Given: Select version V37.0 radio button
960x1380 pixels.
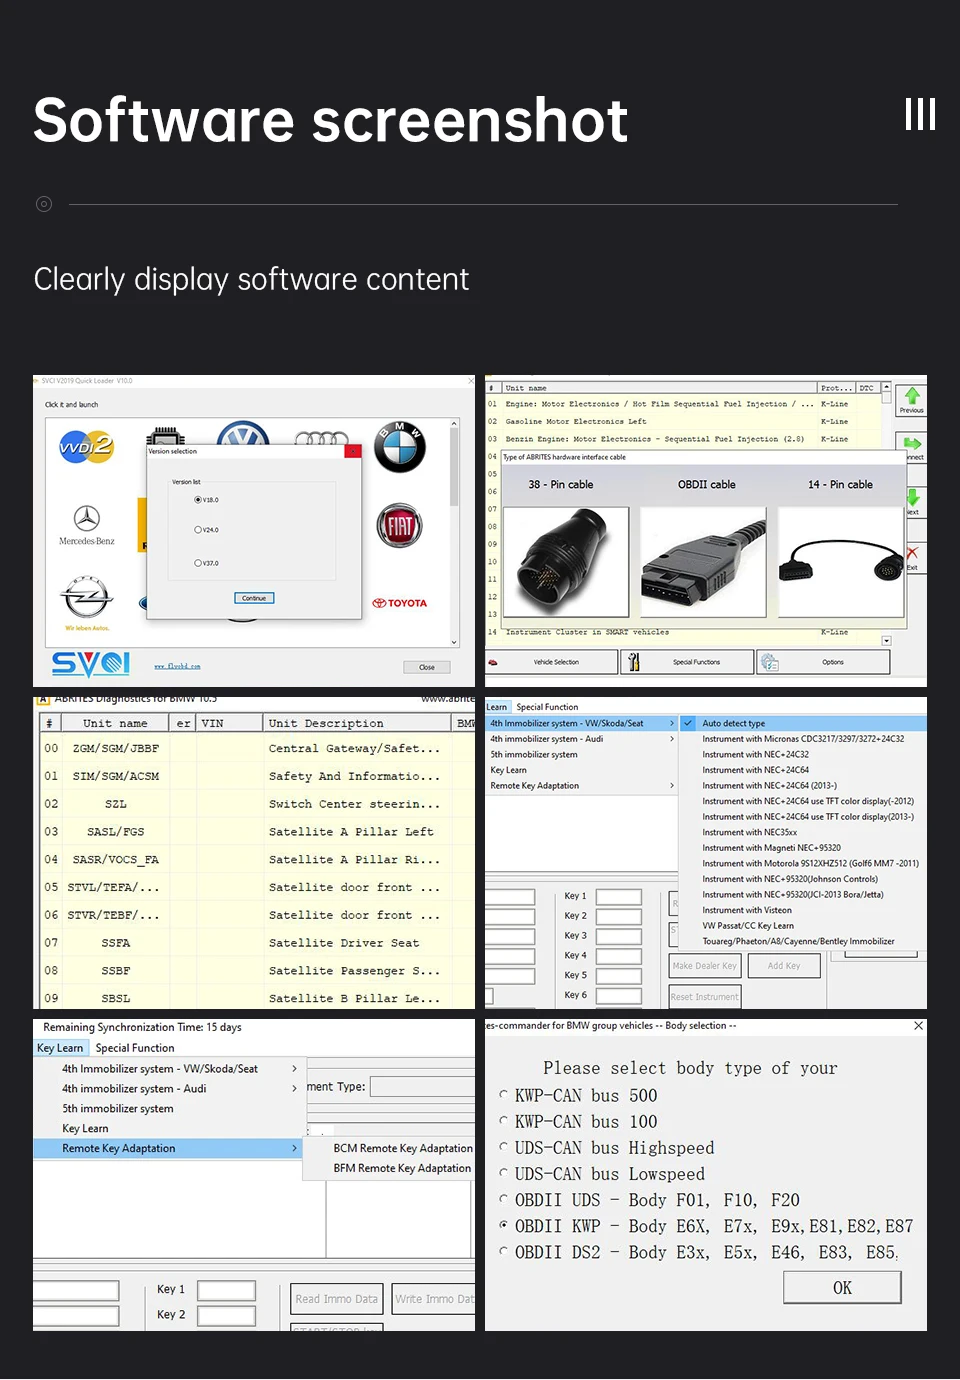Looking at the screenshot, I should [x=198, y=563].
